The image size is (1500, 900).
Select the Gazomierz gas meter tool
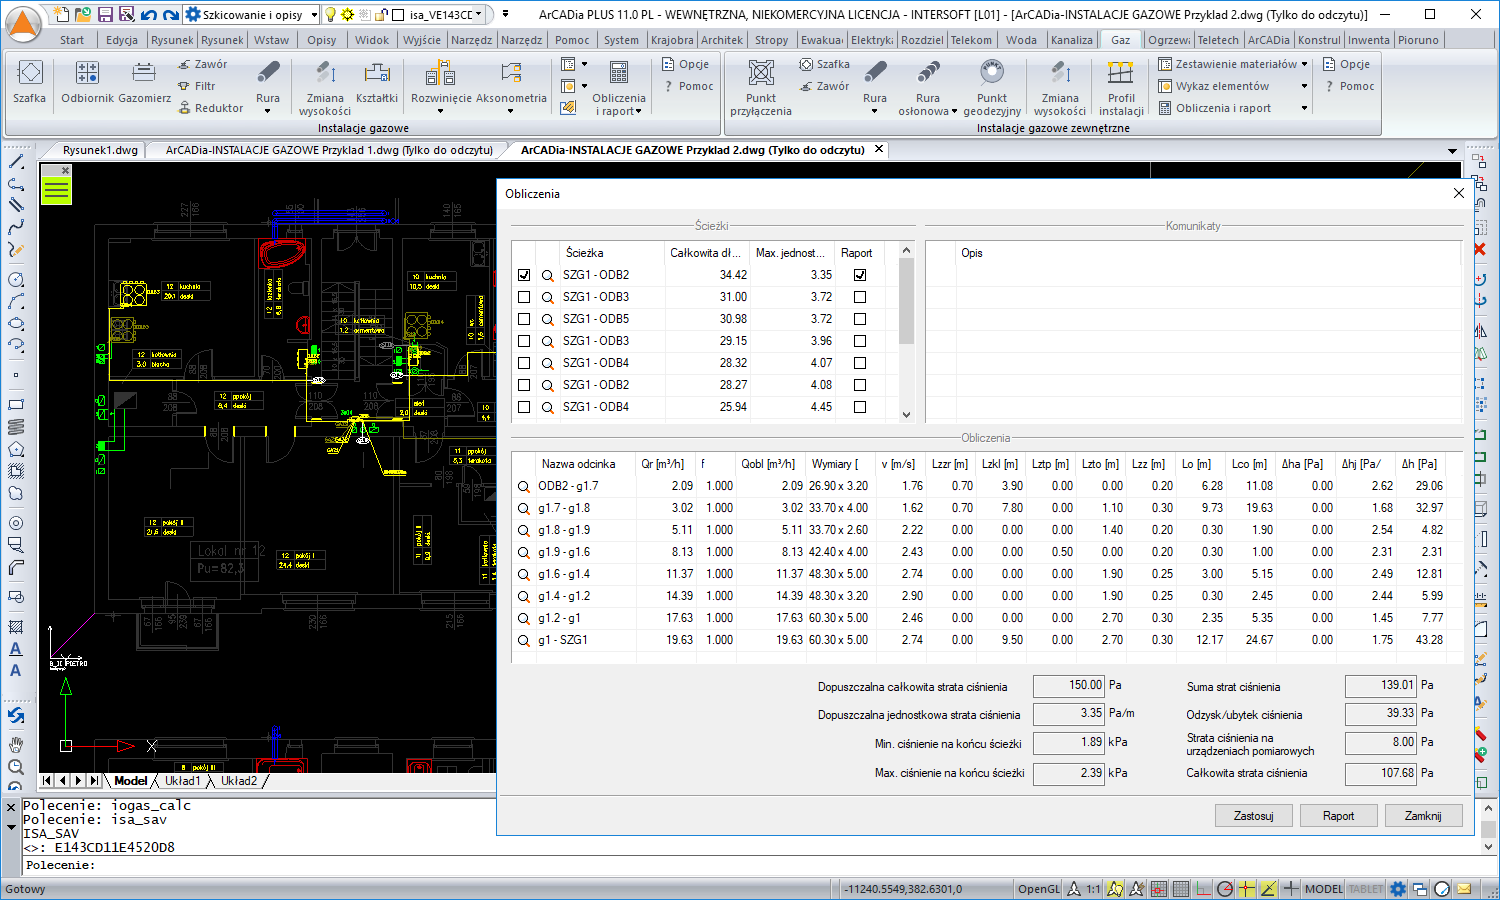click(x=144, y=80)
